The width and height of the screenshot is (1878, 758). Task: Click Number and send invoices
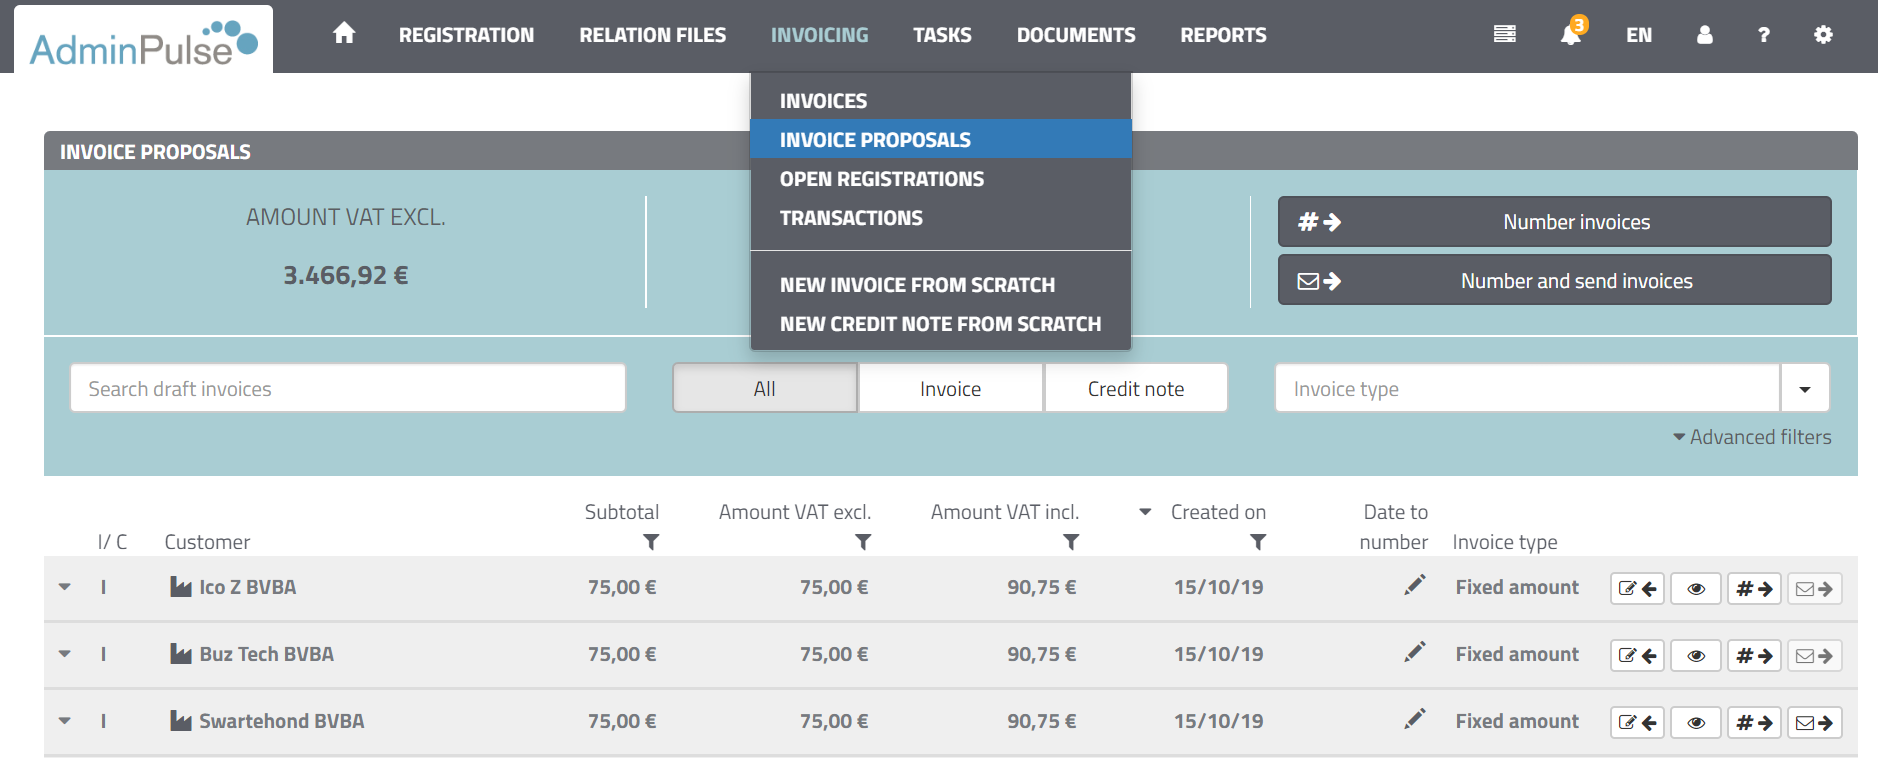[x=1554, y=281]
